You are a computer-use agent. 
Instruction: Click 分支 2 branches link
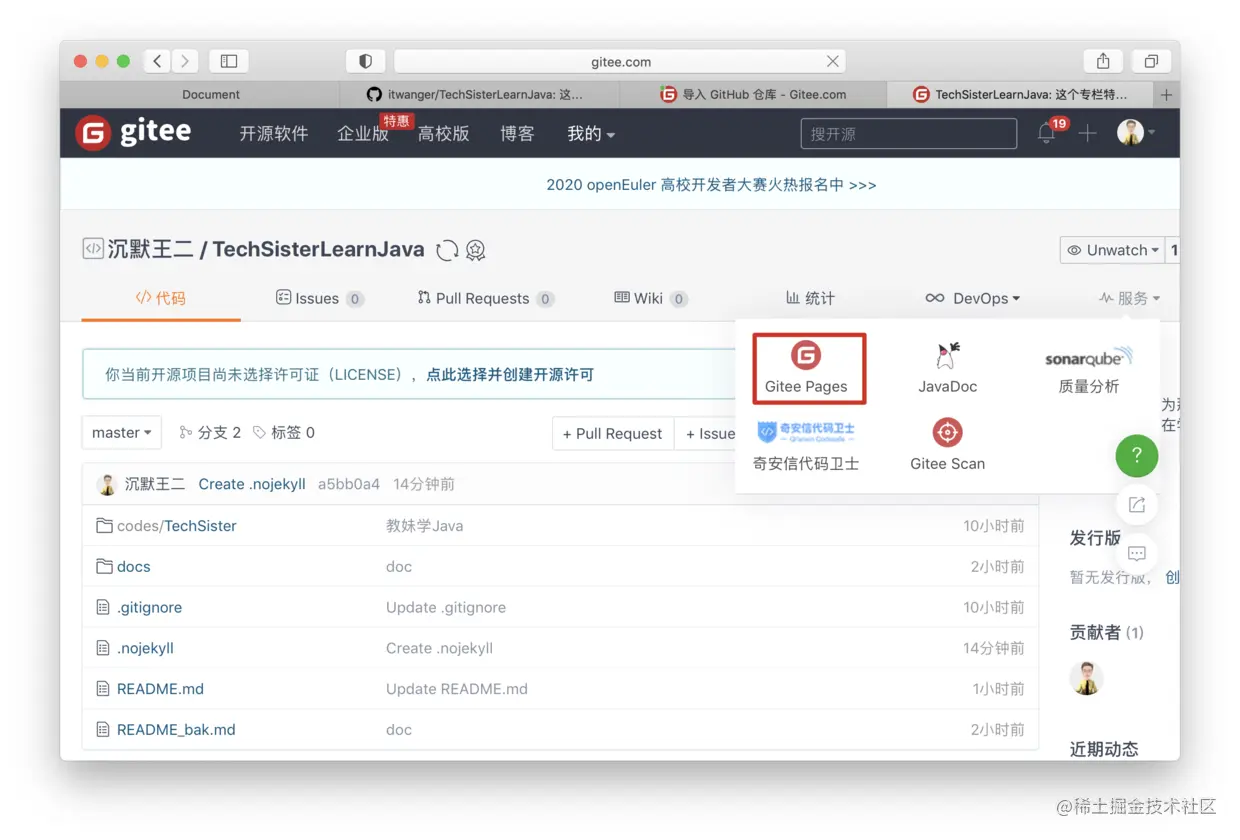pos(210,433)
